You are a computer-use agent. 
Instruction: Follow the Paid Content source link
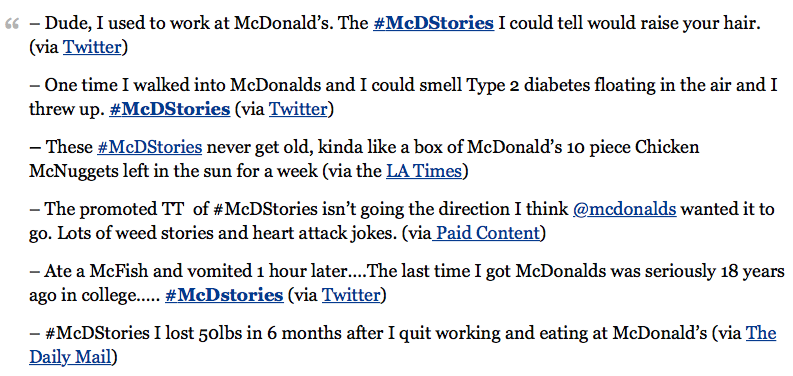pos(486,233)
